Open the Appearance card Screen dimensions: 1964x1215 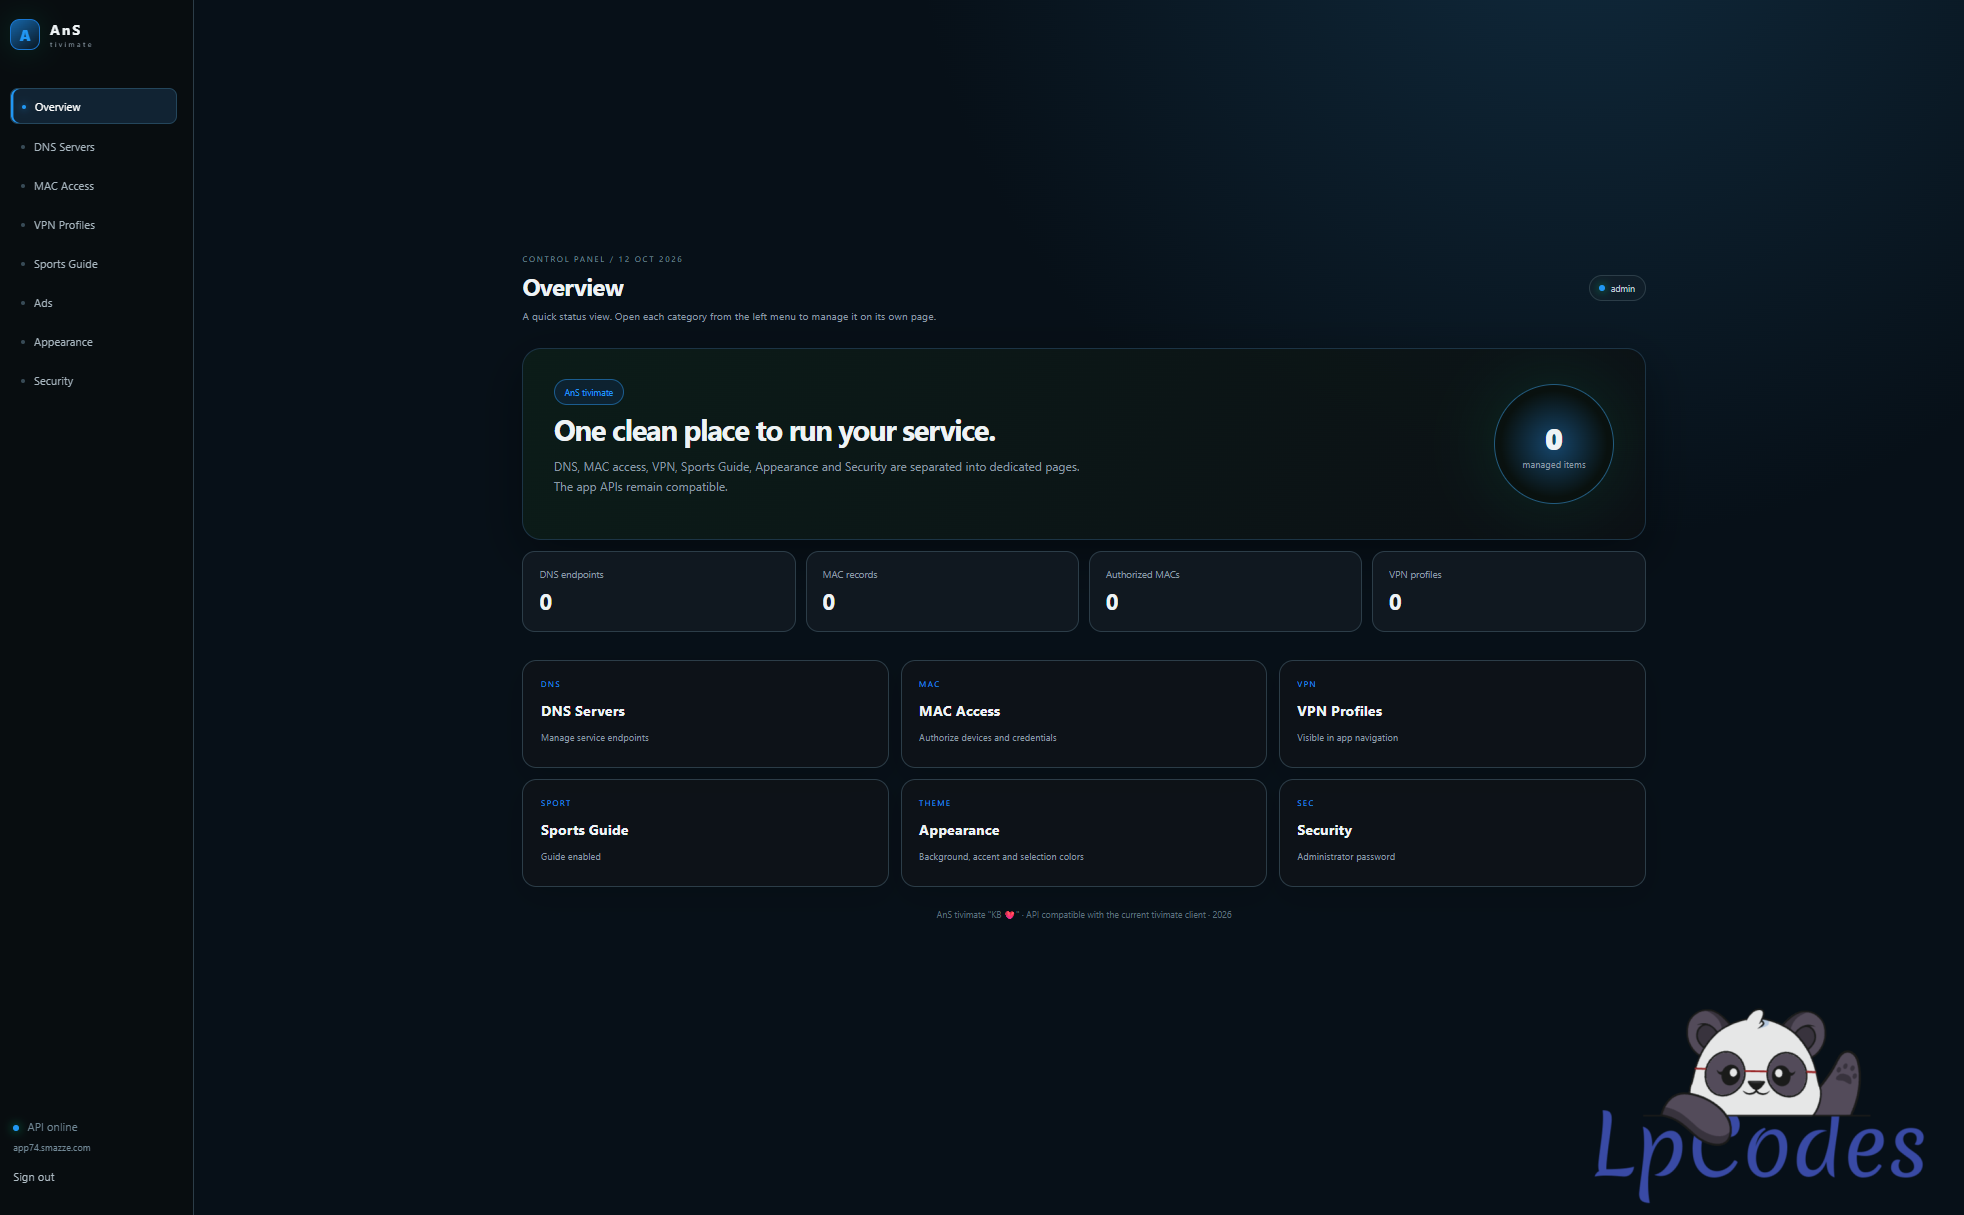point(1083,832)
